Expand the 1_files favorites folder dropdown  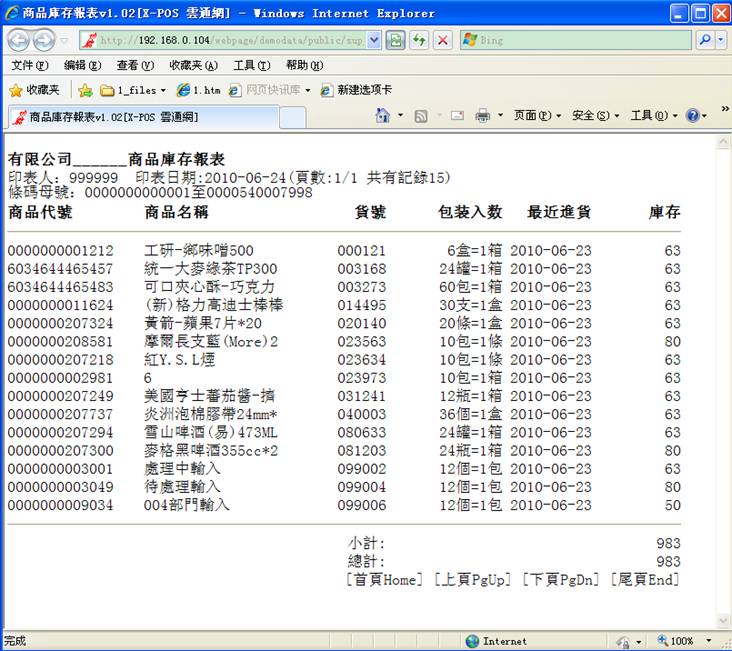162,90
